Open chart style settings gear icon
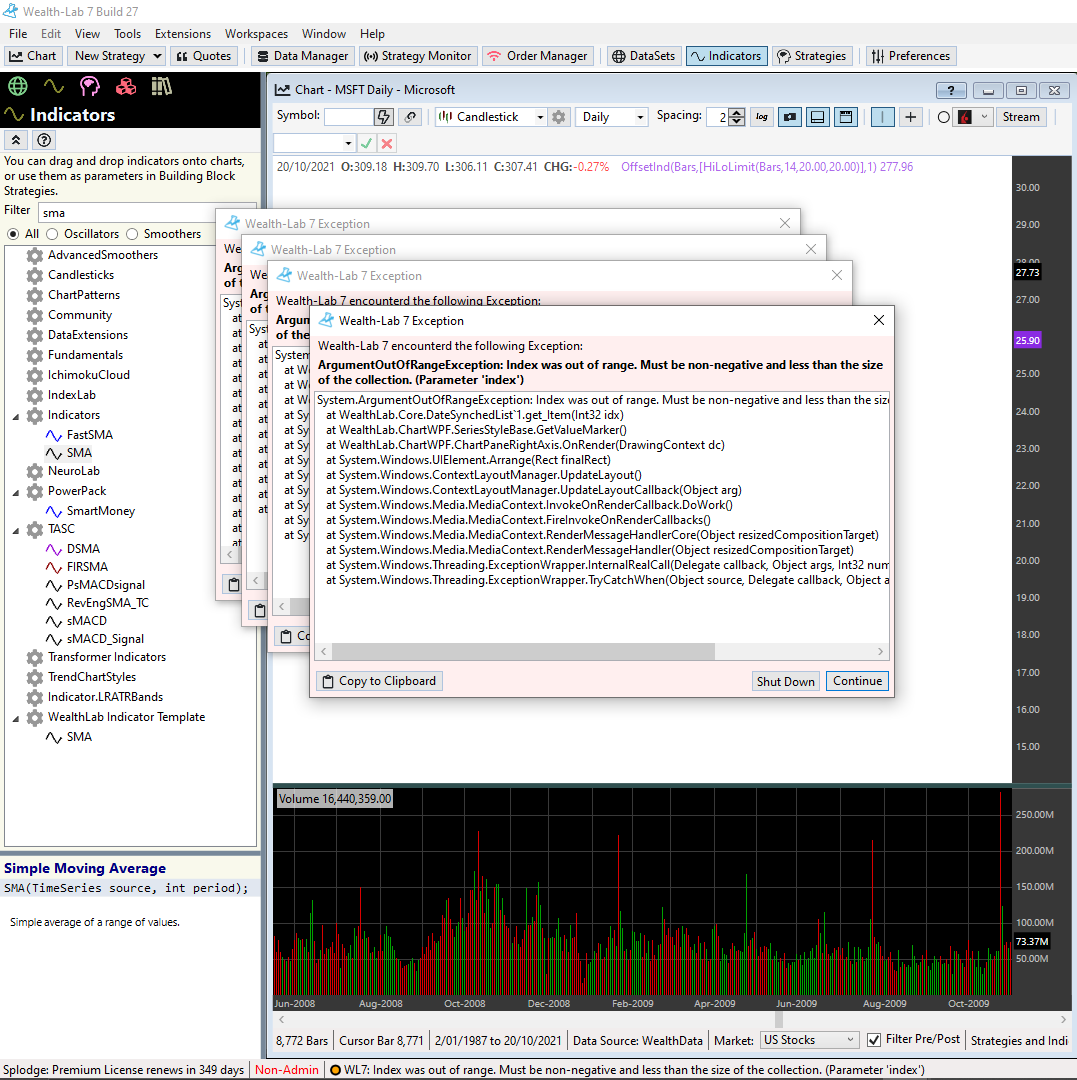The height and width of the screenshot is (1080, 1077). click(x=559, y=117)
